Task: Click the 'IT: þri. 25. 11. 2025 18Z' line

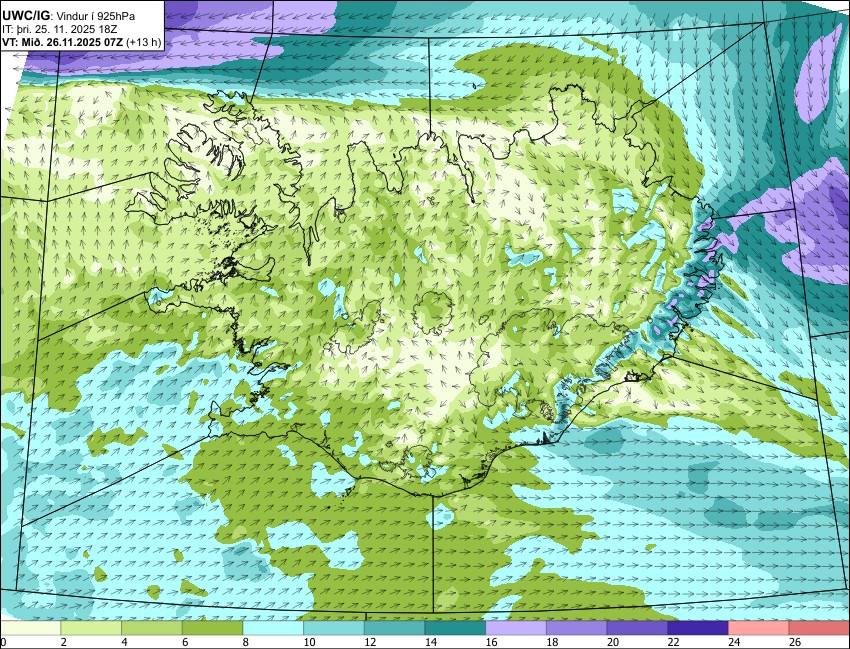Action: coord(60,30)
